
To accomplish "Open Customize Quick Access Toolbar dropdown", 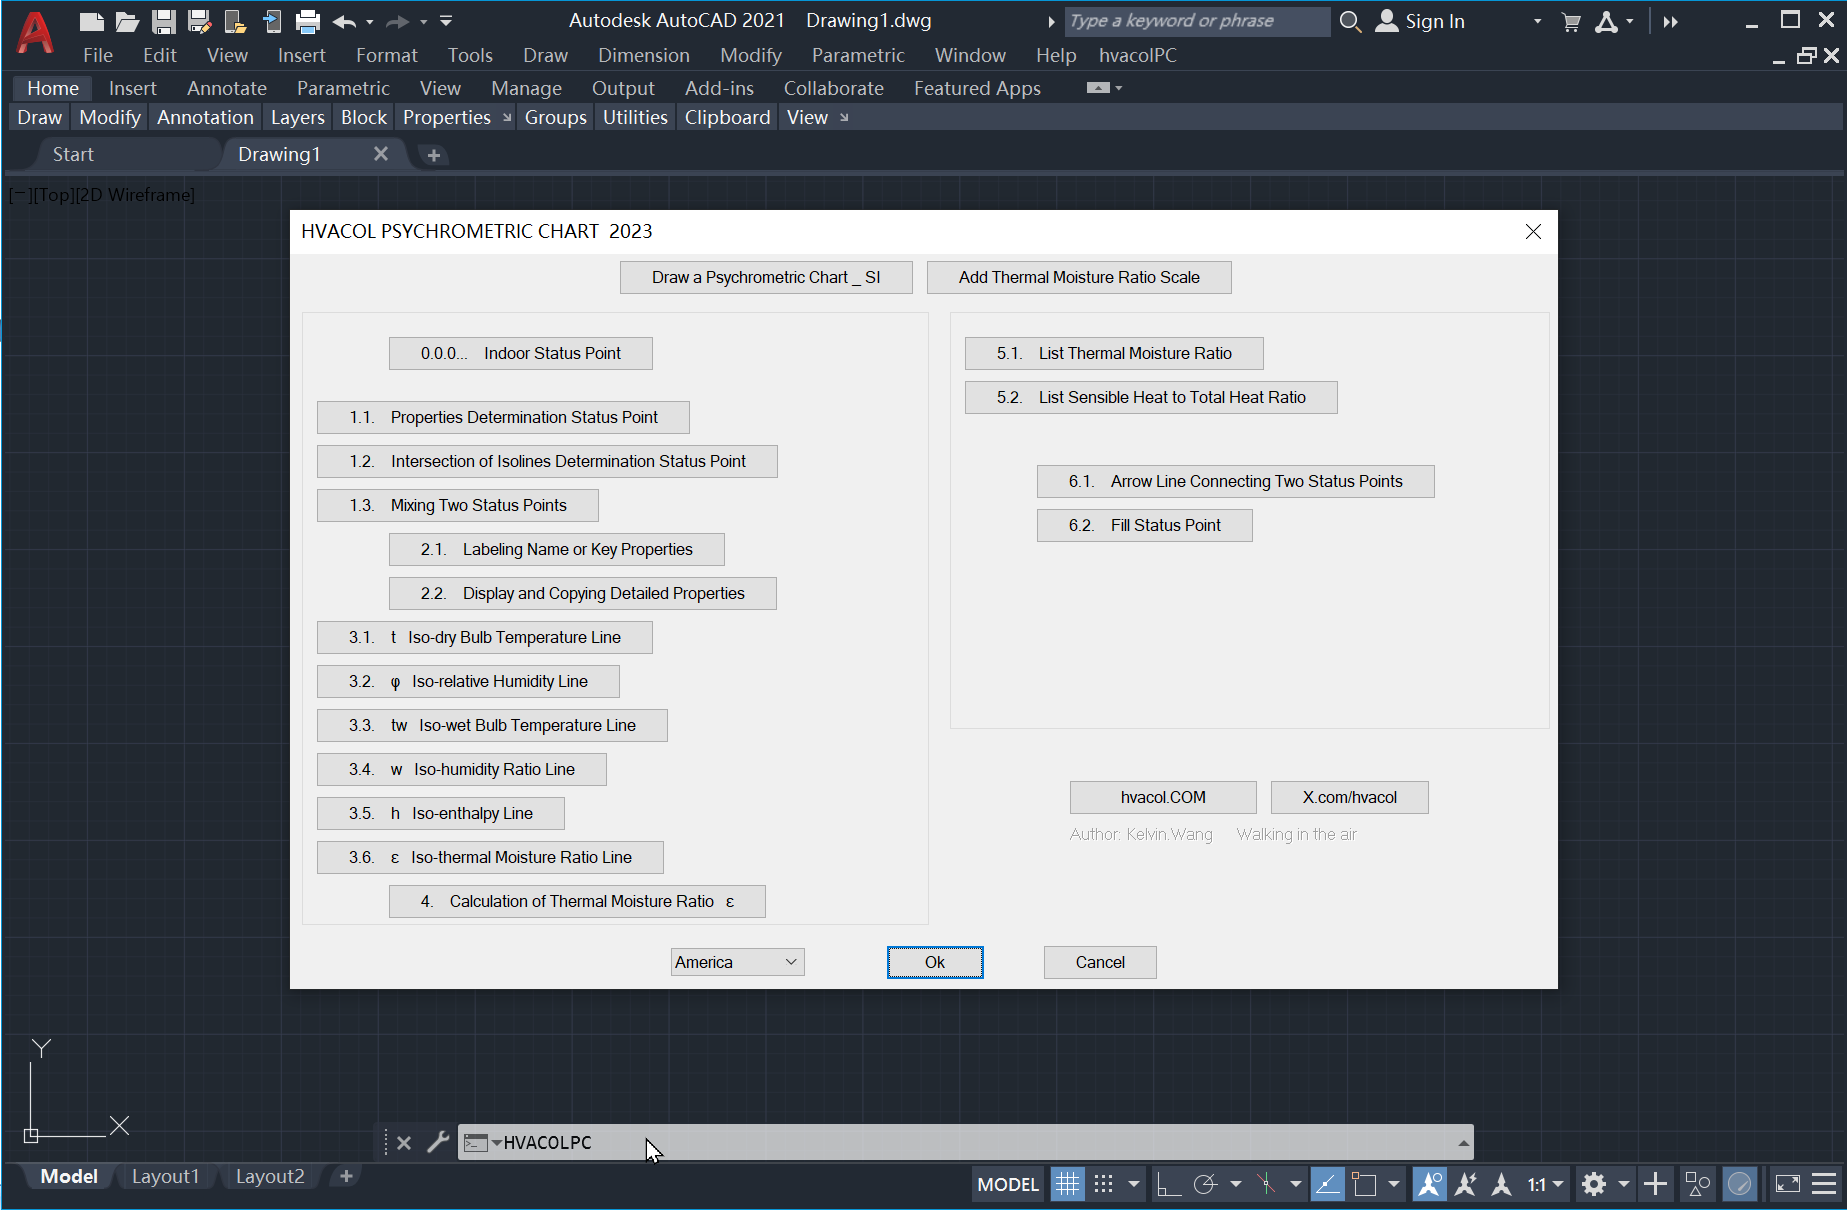I will 446,21.
